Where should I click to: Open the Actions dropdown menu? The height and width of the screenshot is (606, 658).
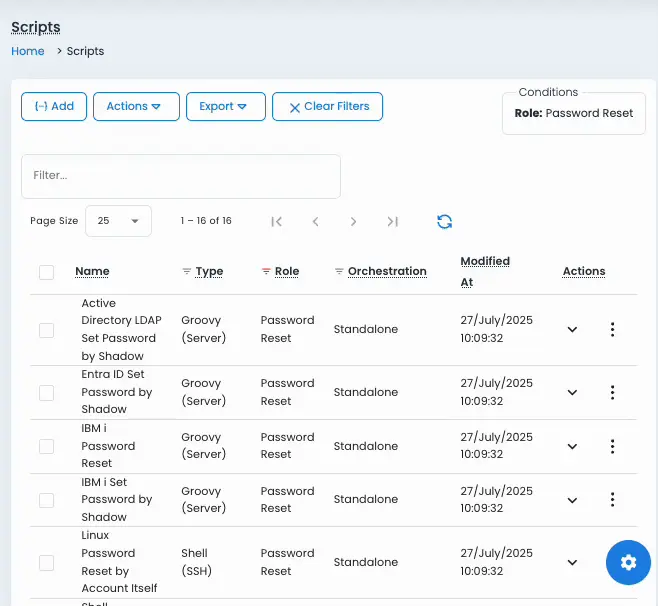(136, 107)
